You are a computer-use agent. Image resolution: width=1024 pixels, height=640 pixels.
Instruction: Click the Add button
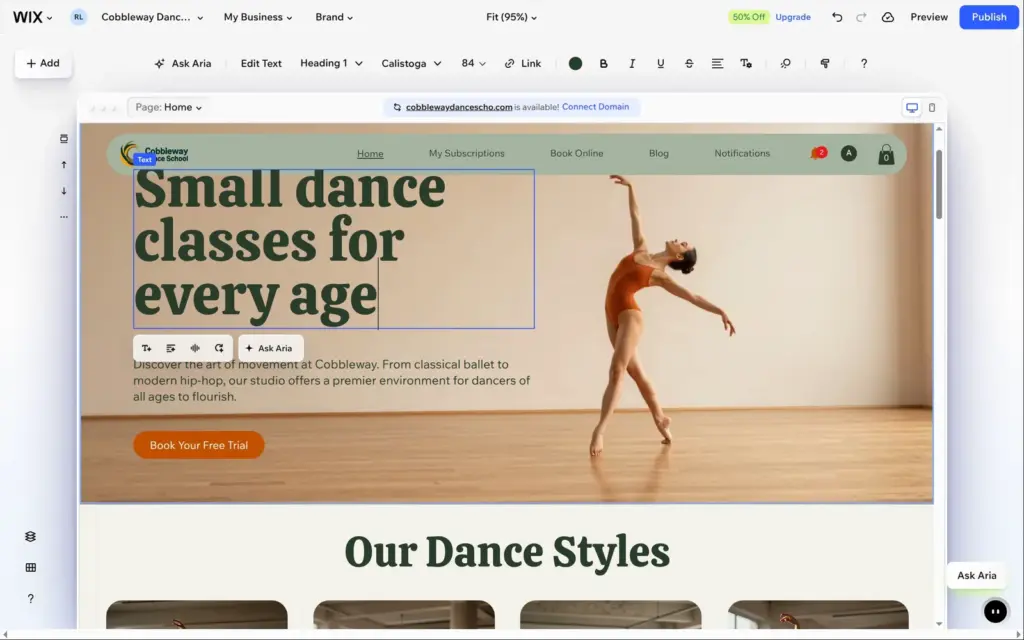click(43, 63)
